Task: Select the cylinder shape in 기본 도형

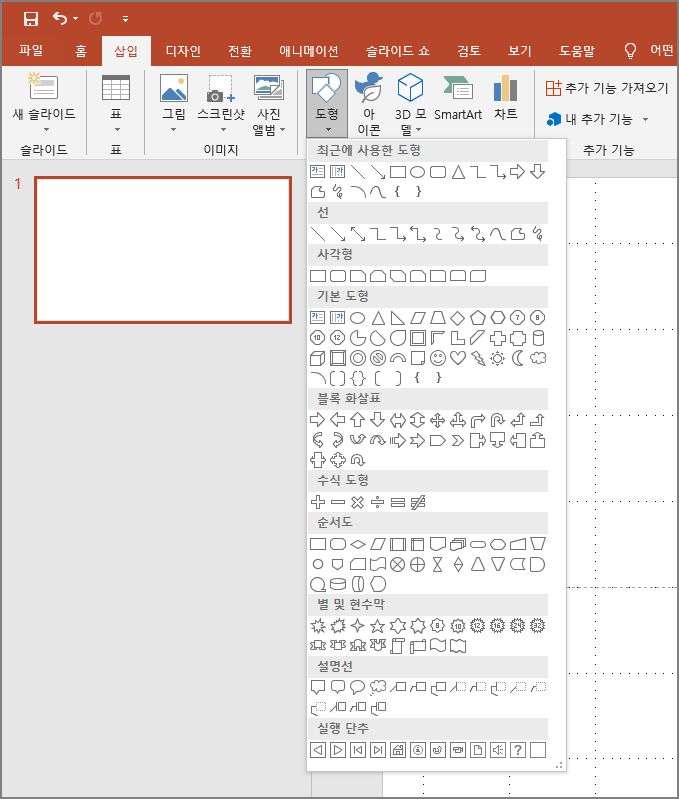Action: [x=538, y=338]
